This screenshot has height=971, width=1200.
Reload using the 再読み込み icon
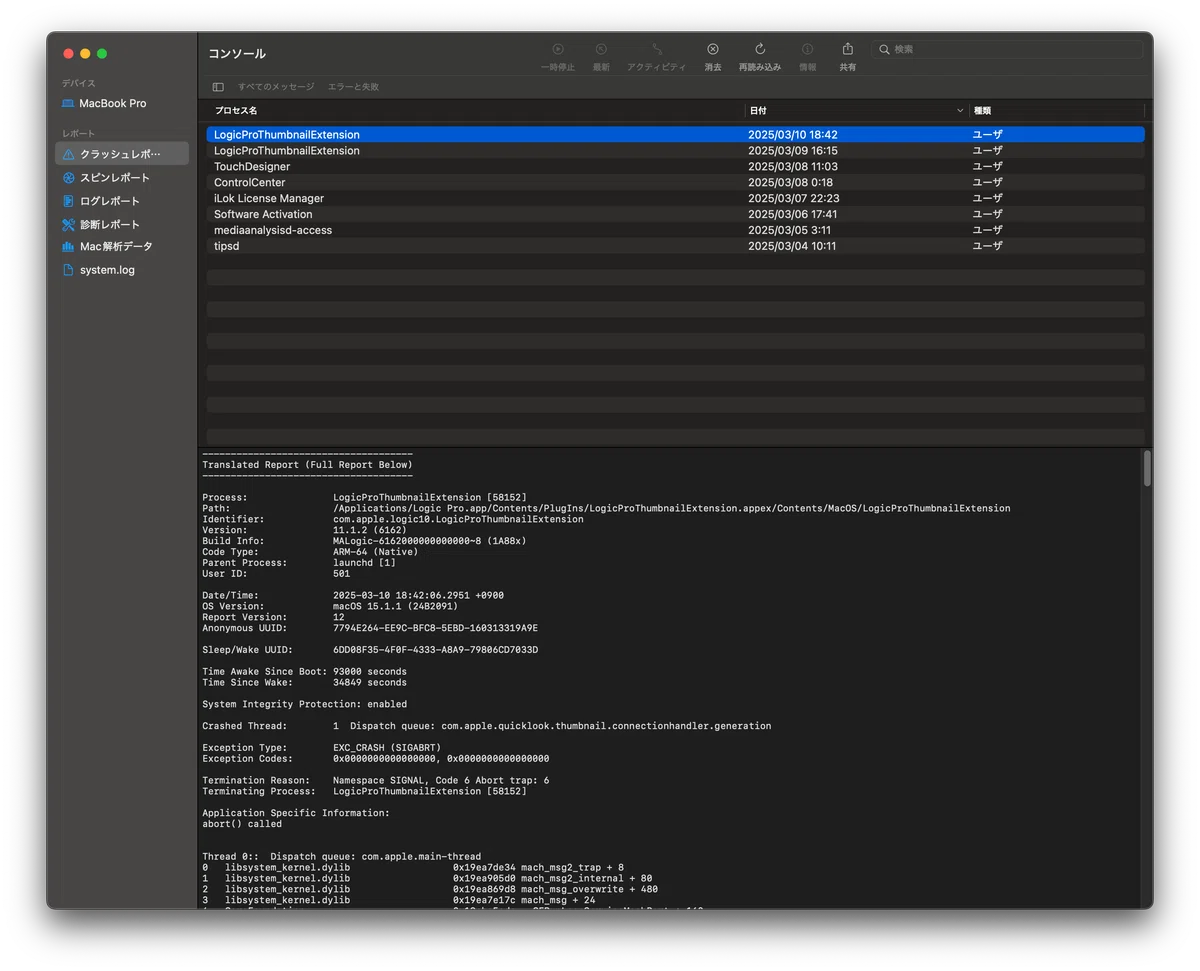(760, 49)
